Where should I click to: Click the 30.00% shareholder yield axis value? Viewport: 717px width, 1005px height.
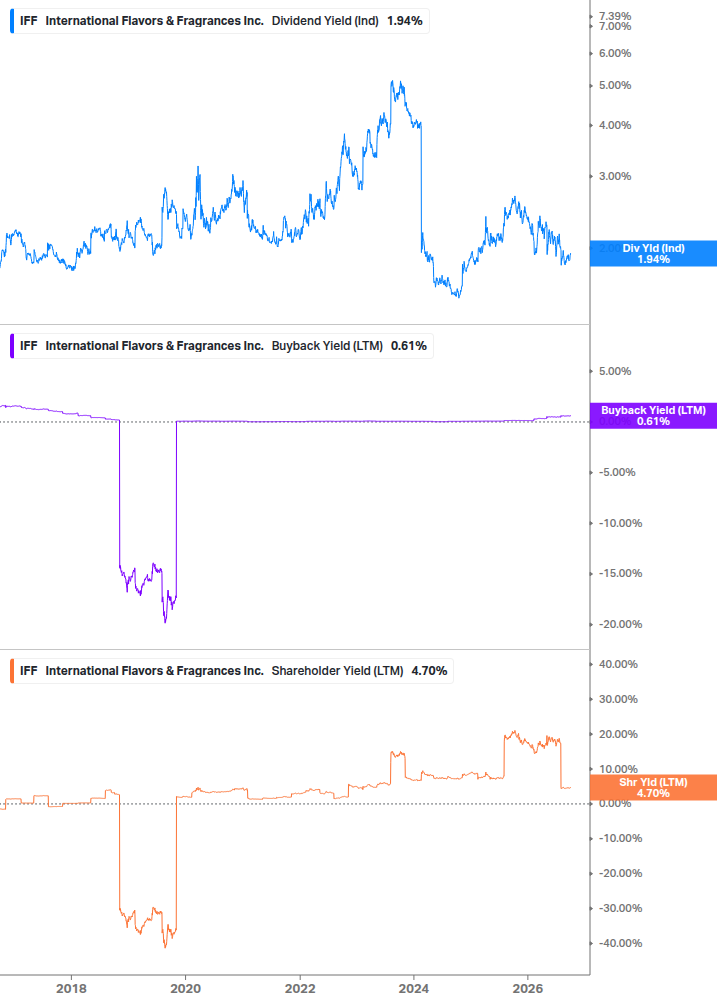[618, 700]
